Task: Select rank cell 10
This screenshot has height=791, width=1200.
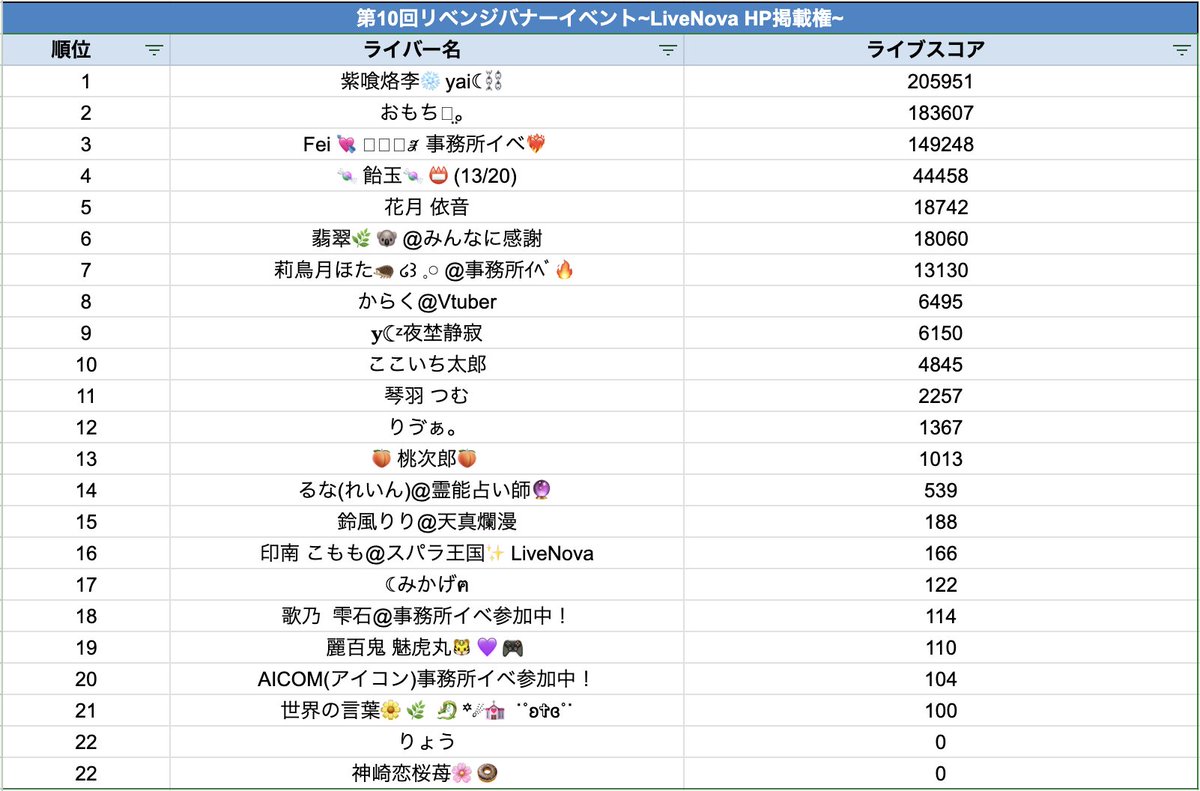Action: click(x=86, y=365)
